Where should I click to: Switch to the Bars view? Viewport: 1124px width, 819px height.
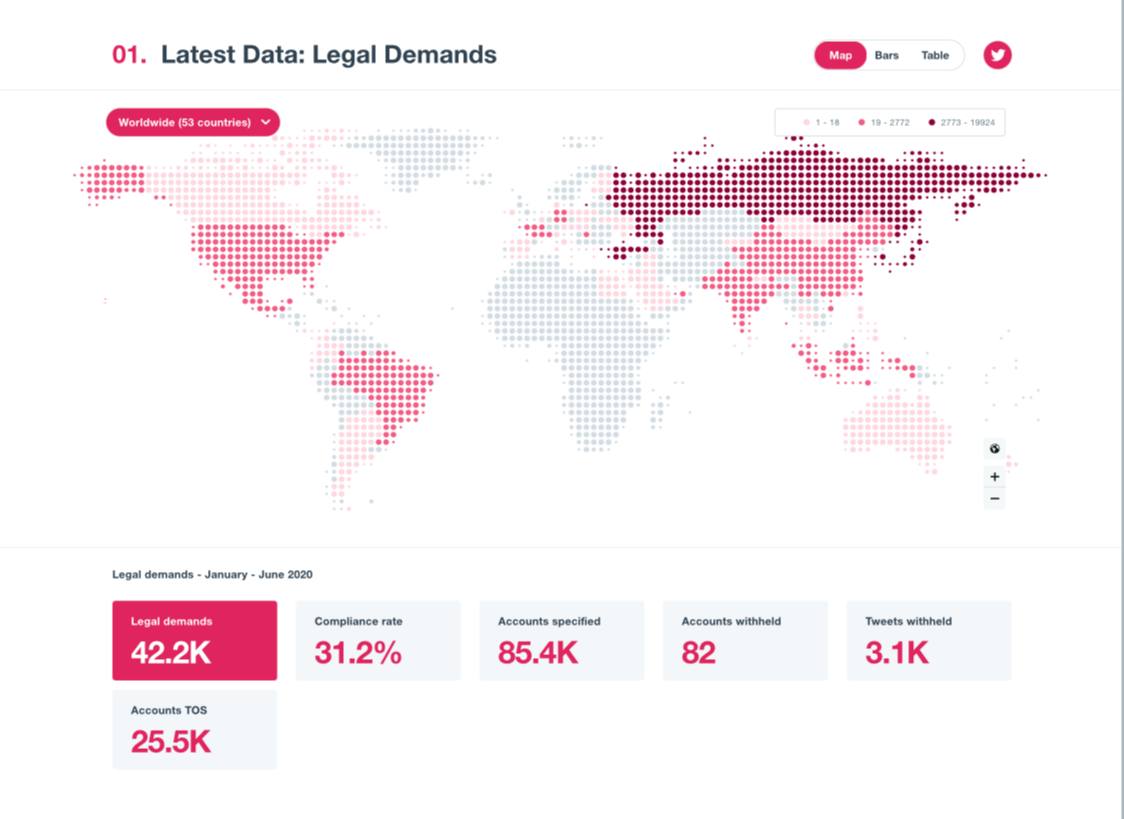pos(886,55)
